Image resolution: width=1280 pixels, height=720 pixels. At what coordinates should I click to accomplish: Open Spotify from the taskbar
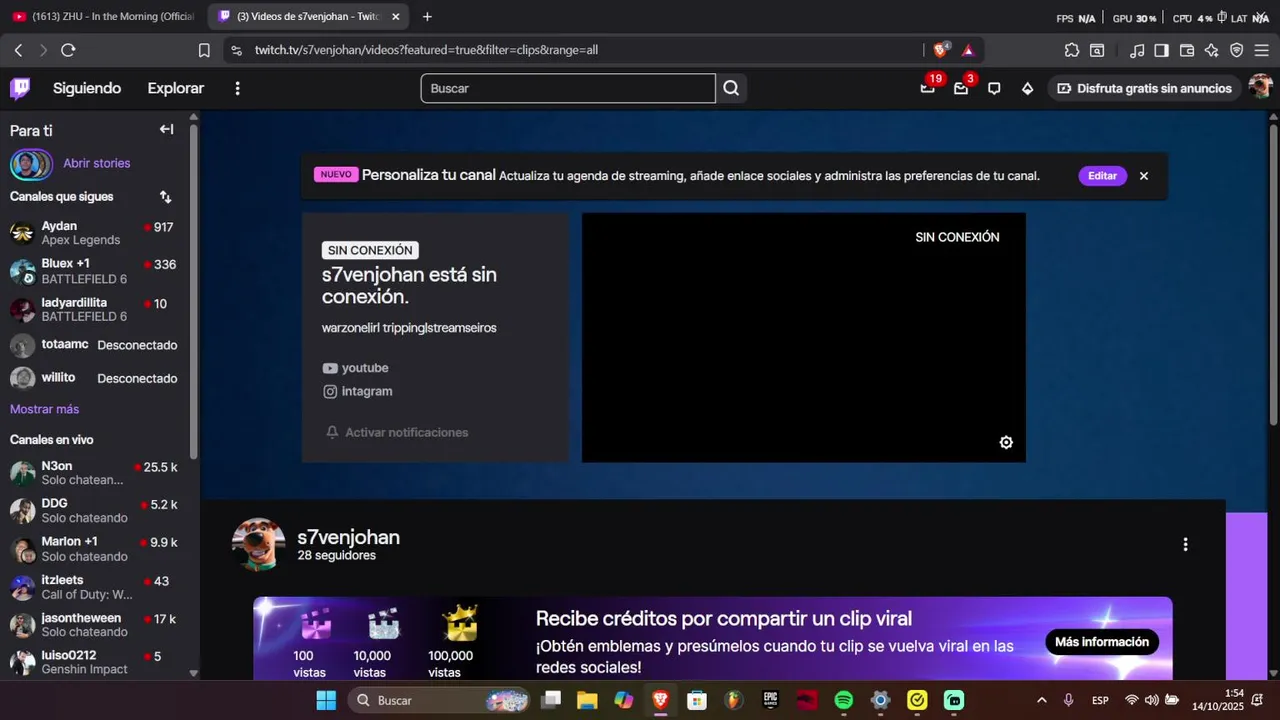click(x=844, y=700)
